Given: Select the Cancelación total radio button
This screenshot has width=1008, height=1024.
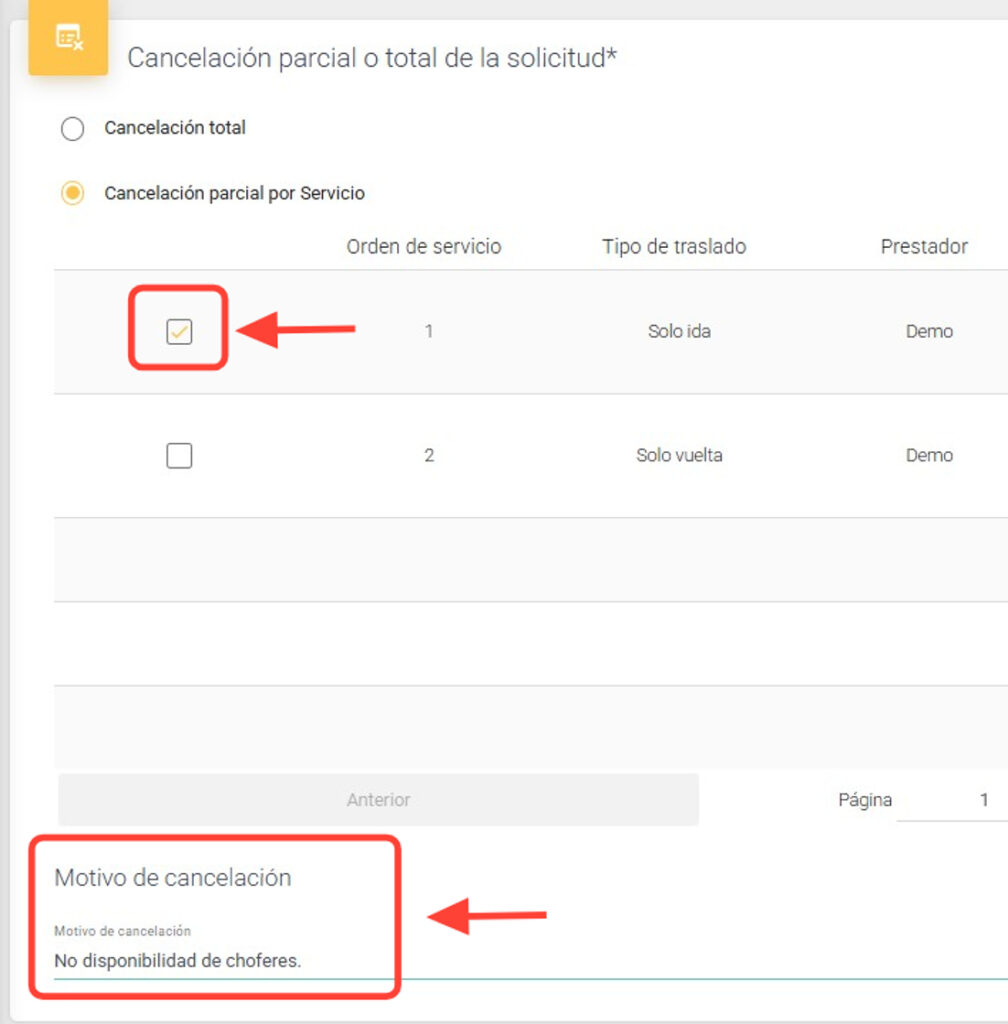Looking at the screenshot, I should pyautogui.click(x=72, y=129).
